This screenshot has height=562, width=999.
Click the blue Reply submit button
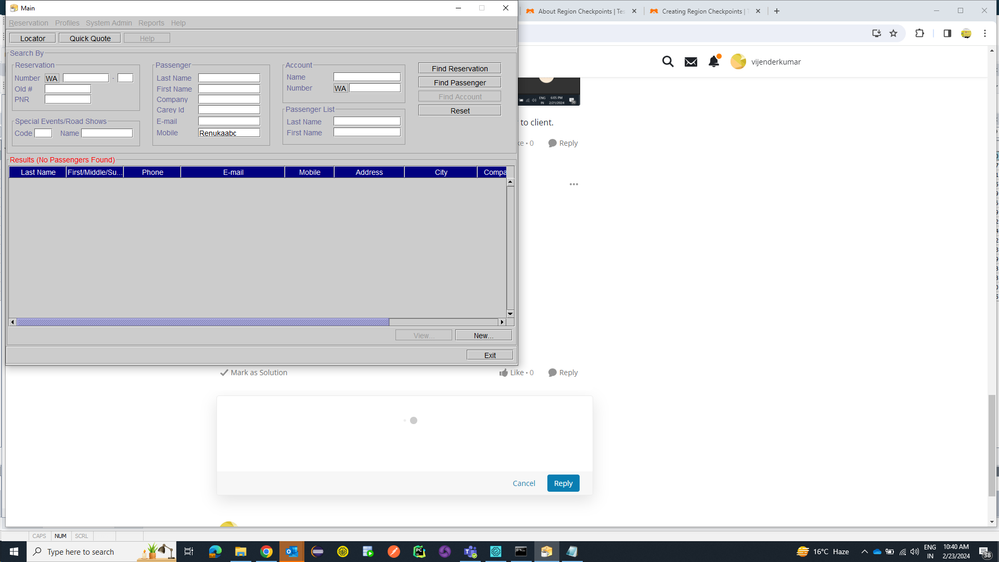[x=563, y=483]
